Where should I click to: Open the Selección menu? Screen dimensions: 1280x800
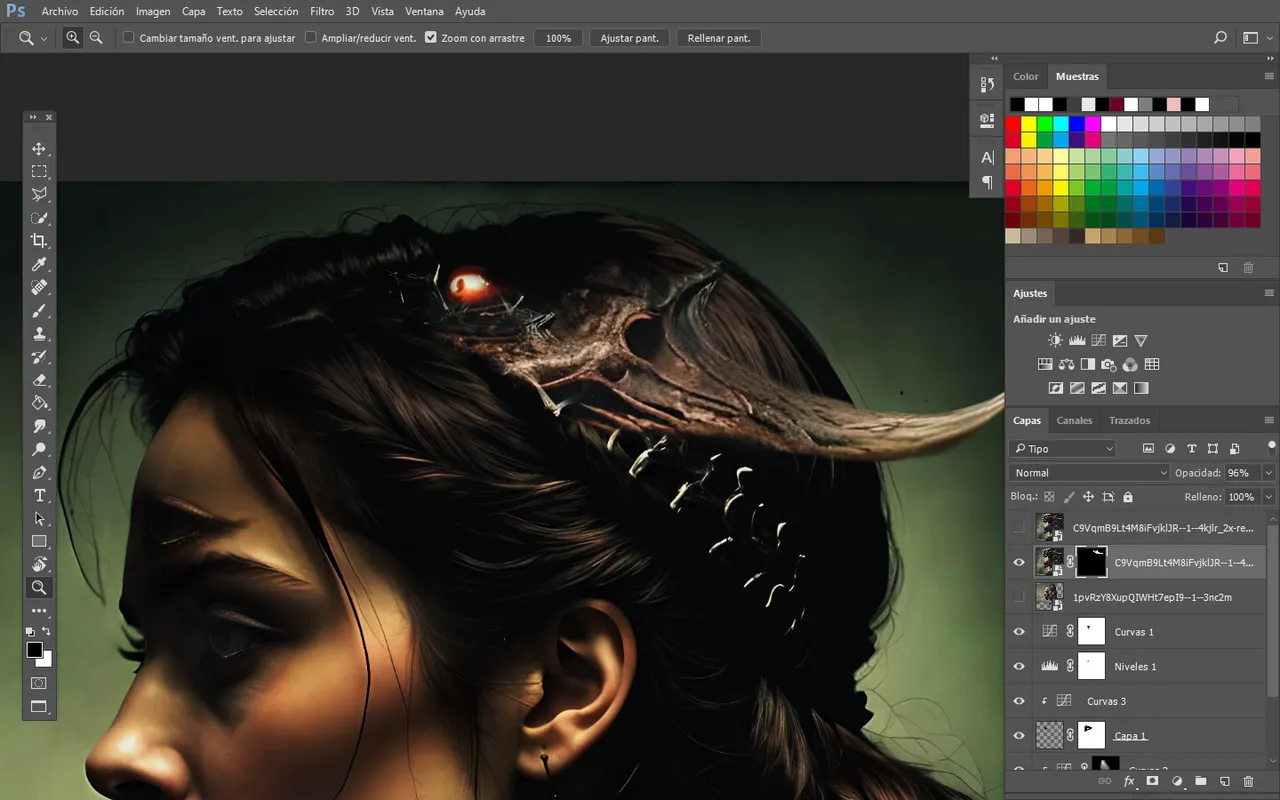click(276, 11)
